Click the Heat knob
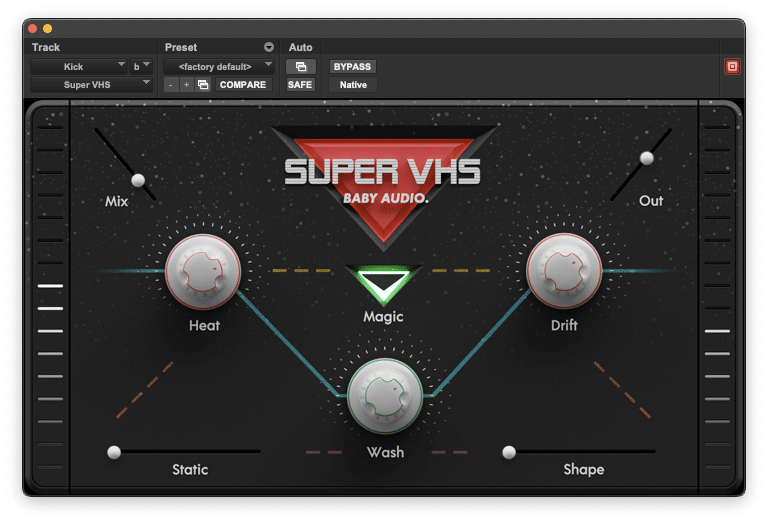The height and width of the screenshot is (523, 768). [x=203, y=271]
